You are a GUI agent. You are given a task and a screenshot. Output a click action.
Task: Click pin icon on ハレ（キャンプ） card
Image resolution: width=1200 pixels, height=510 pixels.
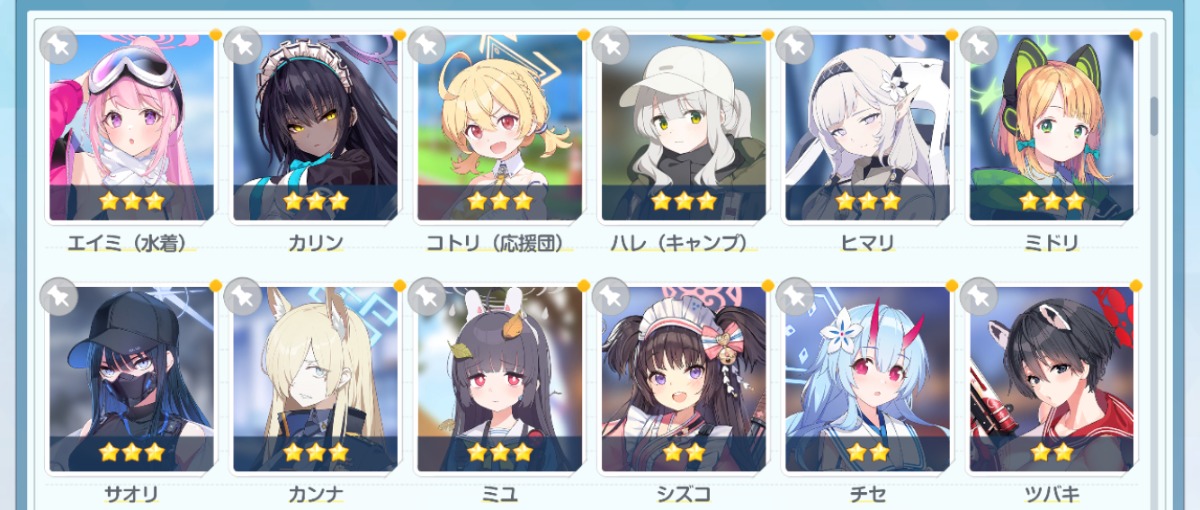[x=611, y=45]
